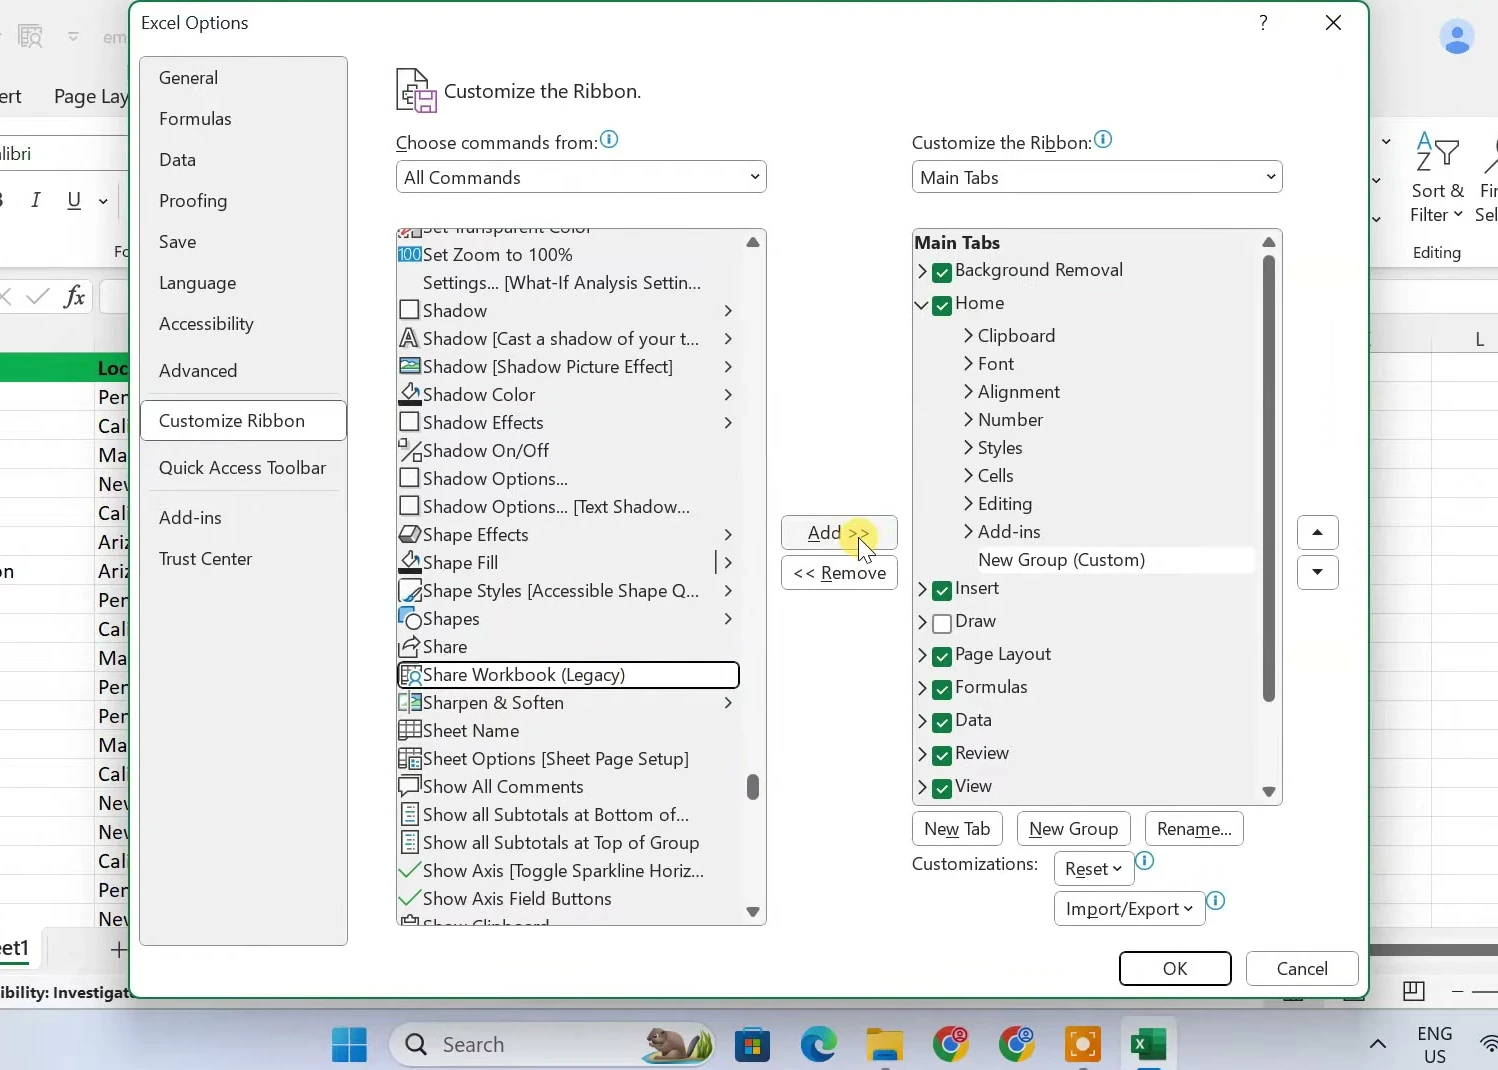Screen dimensions: 1498x1070
Task: Click the Show All Comments icon
Action: (x=409, y=787)
